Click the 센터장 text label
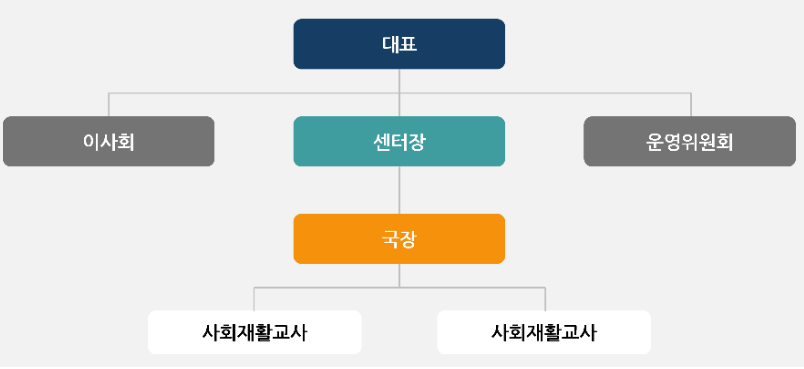Viewport: 804px width, 369px height. 399,142
